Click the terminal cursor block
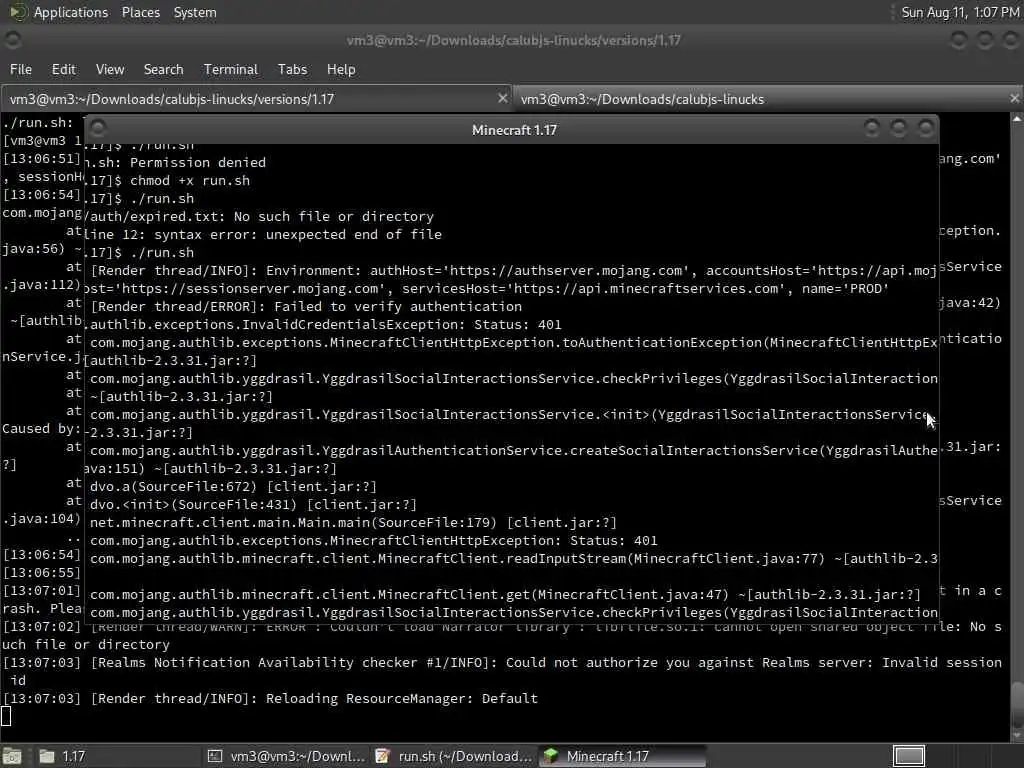 coord(6,716)
